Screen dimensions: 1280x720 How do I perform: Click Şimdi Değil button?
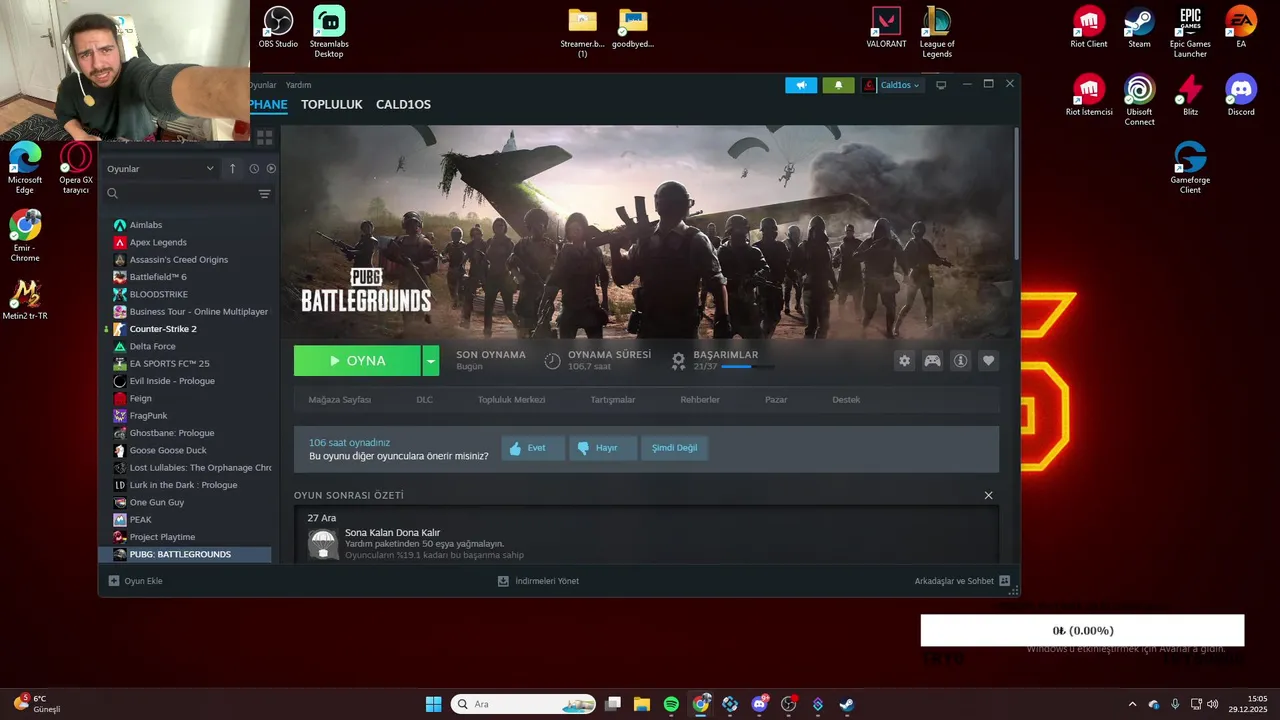coord(674,448)
